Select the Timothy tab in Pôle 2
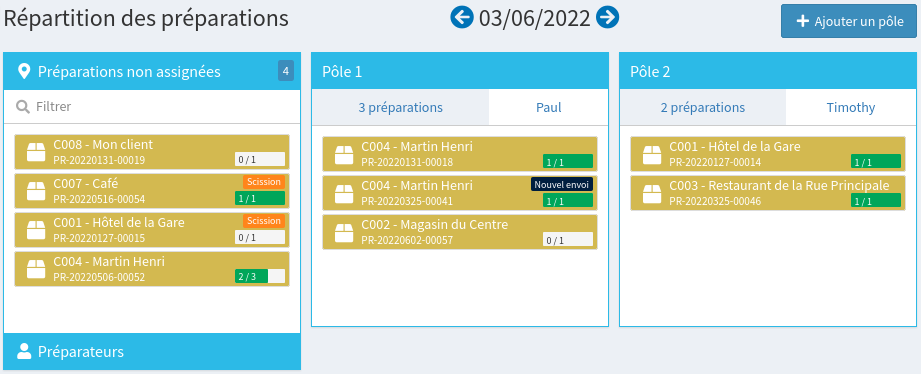The image size is (921, 374). point(851,107)
